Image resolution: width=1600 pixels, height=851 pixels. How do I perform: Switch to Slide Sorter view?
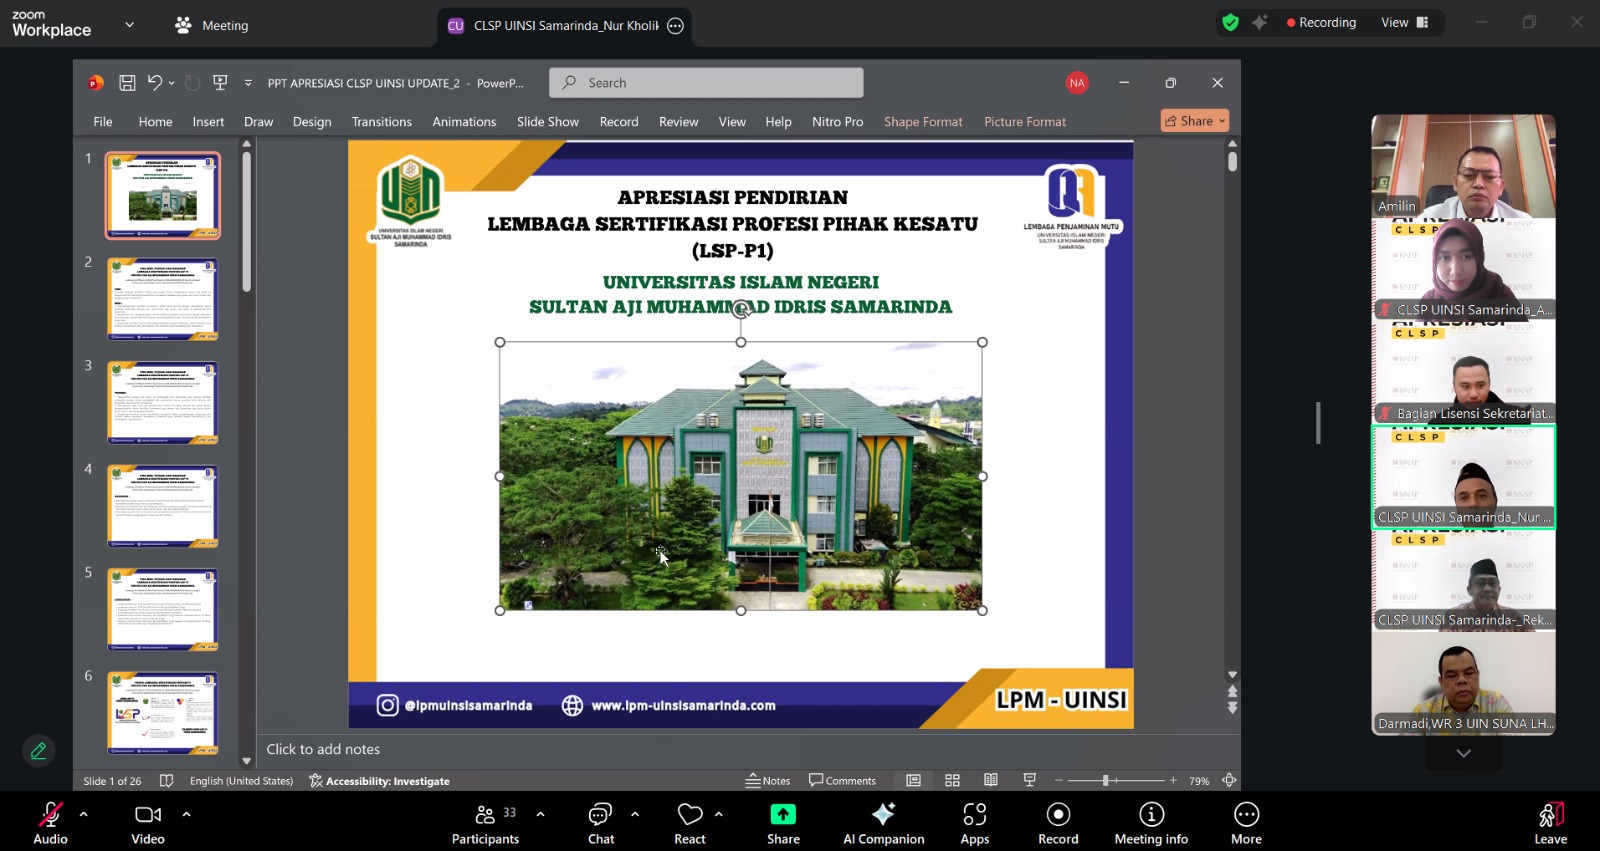coord(952,781)
